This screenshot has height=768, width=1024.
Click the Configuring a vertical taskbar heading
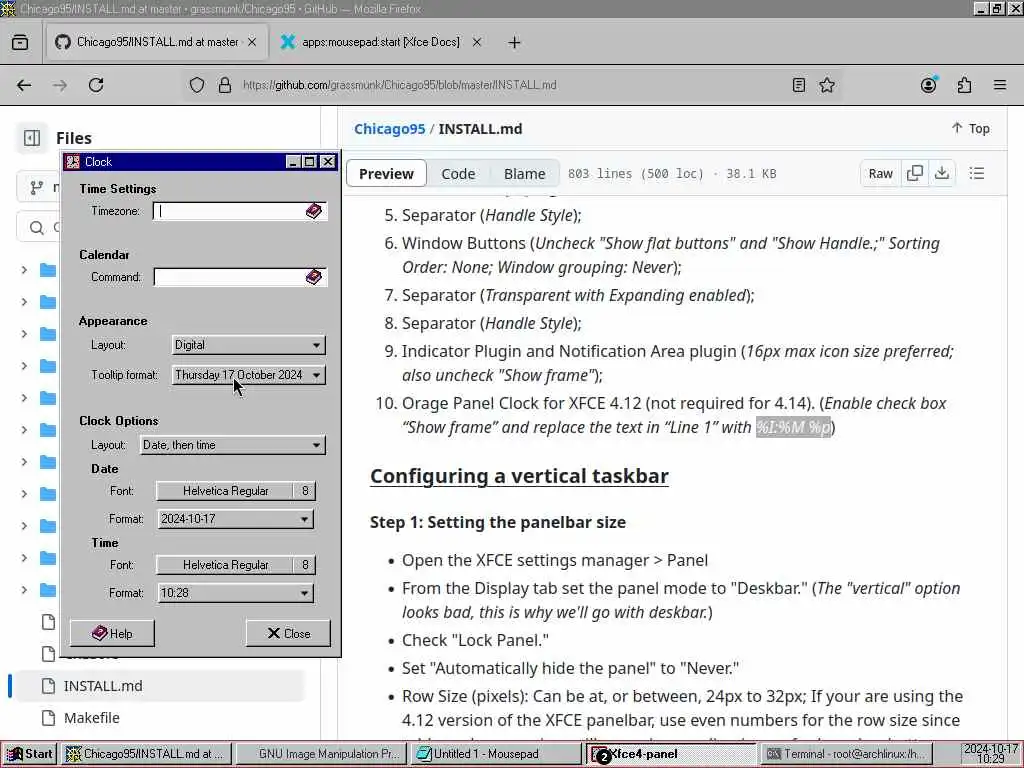pos(519,476)
